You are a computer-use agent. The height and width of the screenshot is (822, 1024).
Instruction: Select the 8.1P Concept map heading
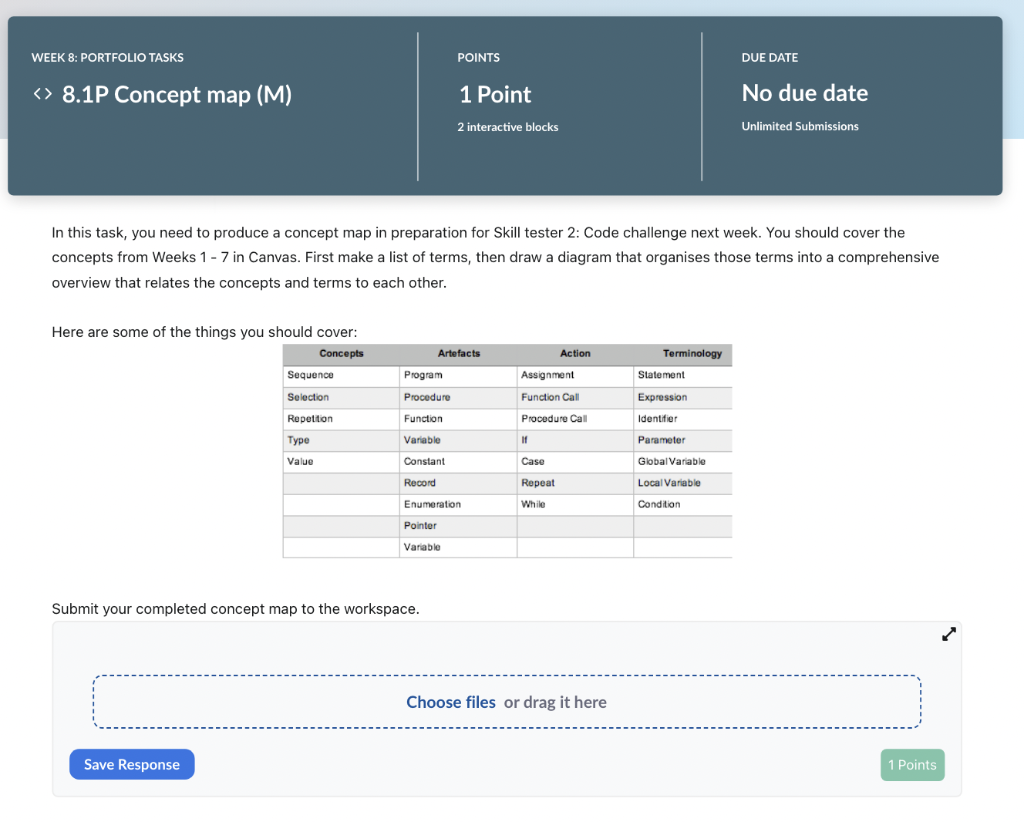click(176, 94)
